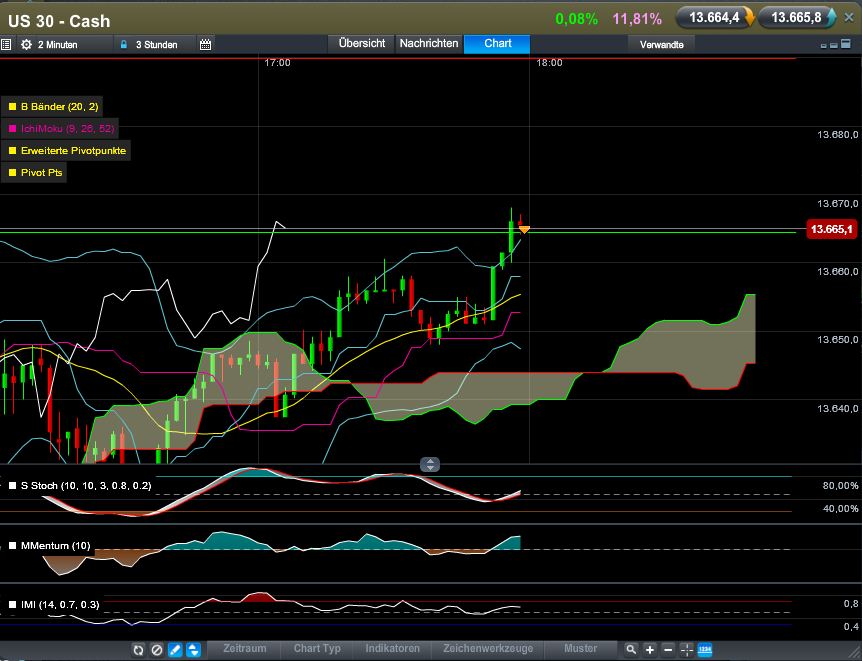862x661 pixels.
Task: Open the 3 Stunden time range dropdown
Action: pos(155,45)
